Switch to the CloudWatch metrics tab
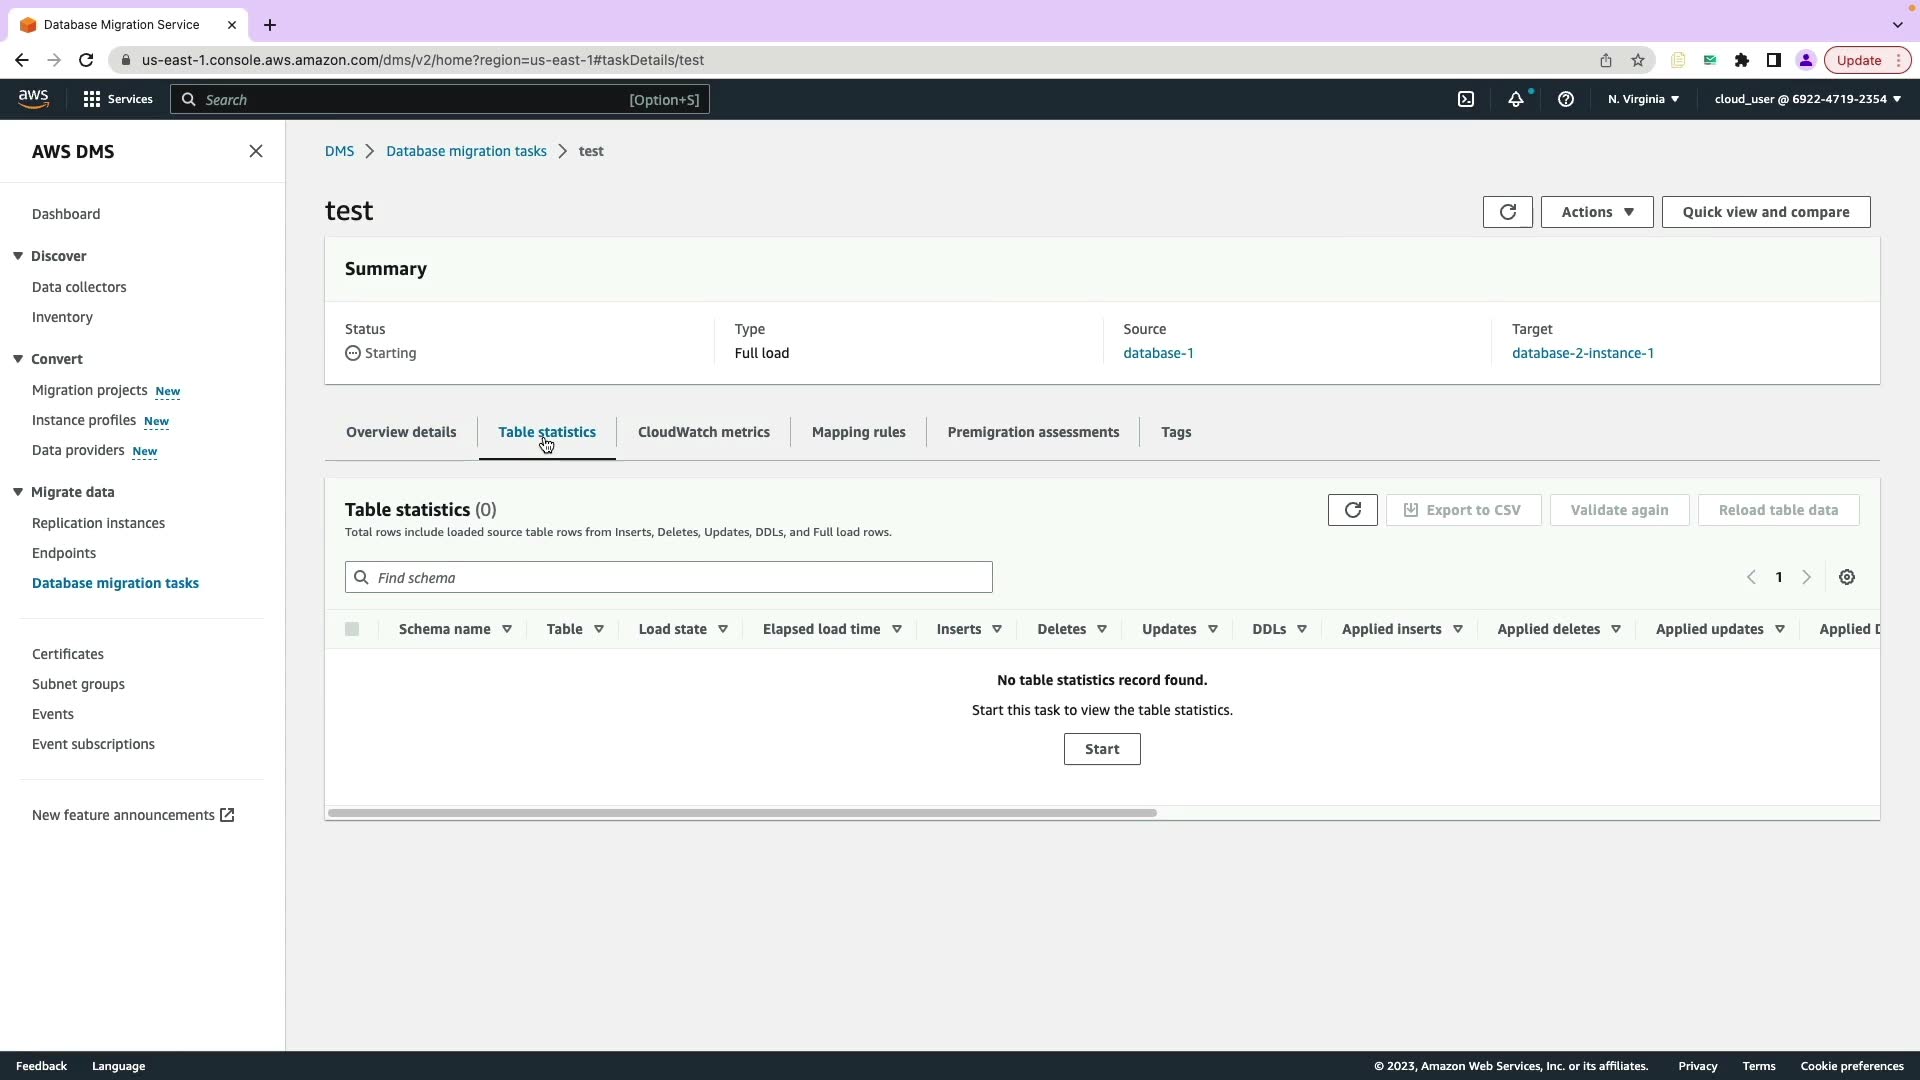This screenshot has width=1920, height=1080. coord(703,432)
